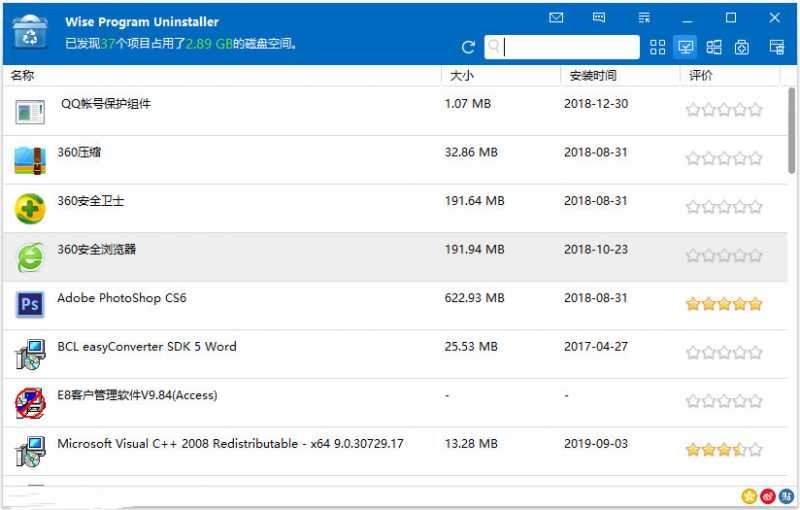Image resolution: width=800 pixels, height=510 pixels.
Task: Click the refresh icon beside the search box
Action: (x=468, y=47)
